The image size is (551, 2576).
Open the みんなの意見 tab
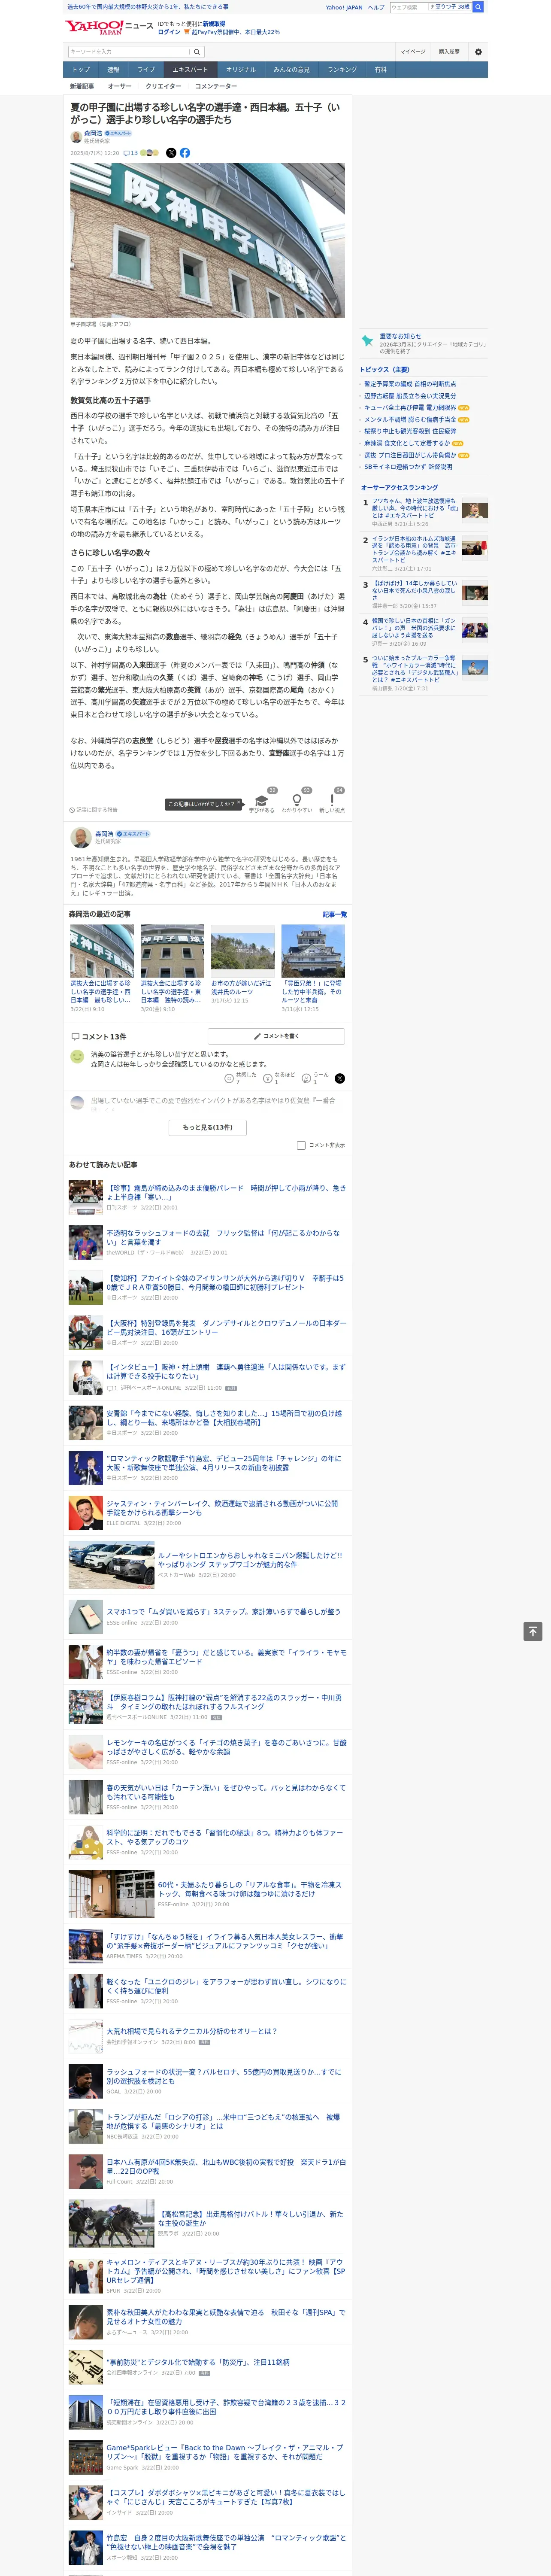pos(292,70)
